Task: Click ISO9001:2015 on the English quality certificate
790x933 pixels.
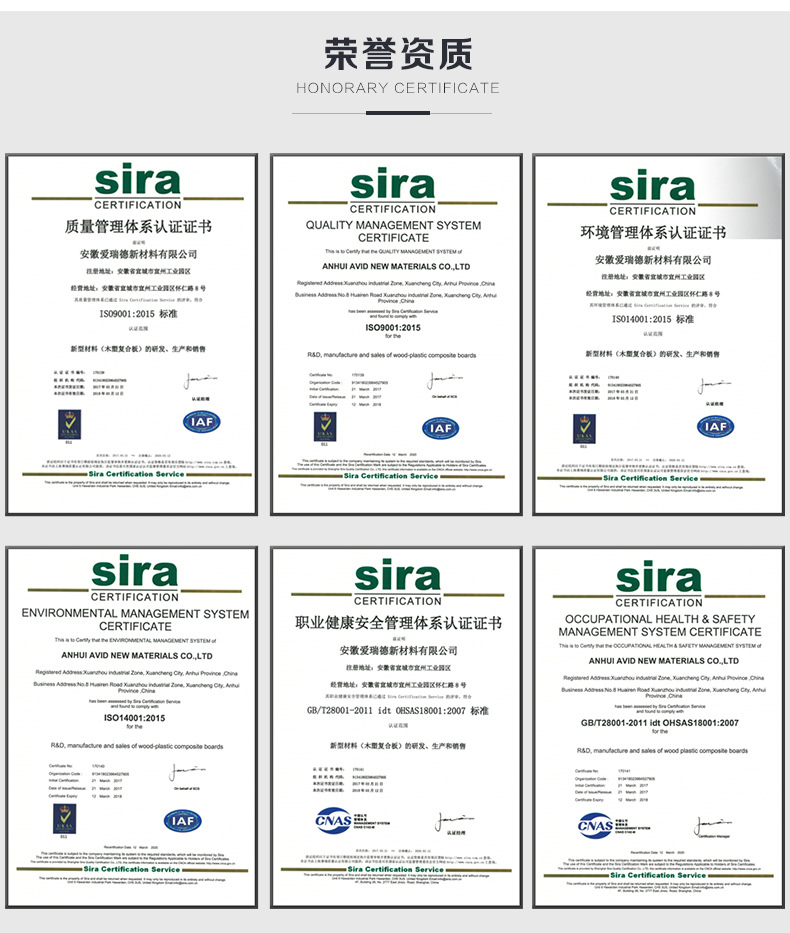Action: tap(393, 328)
